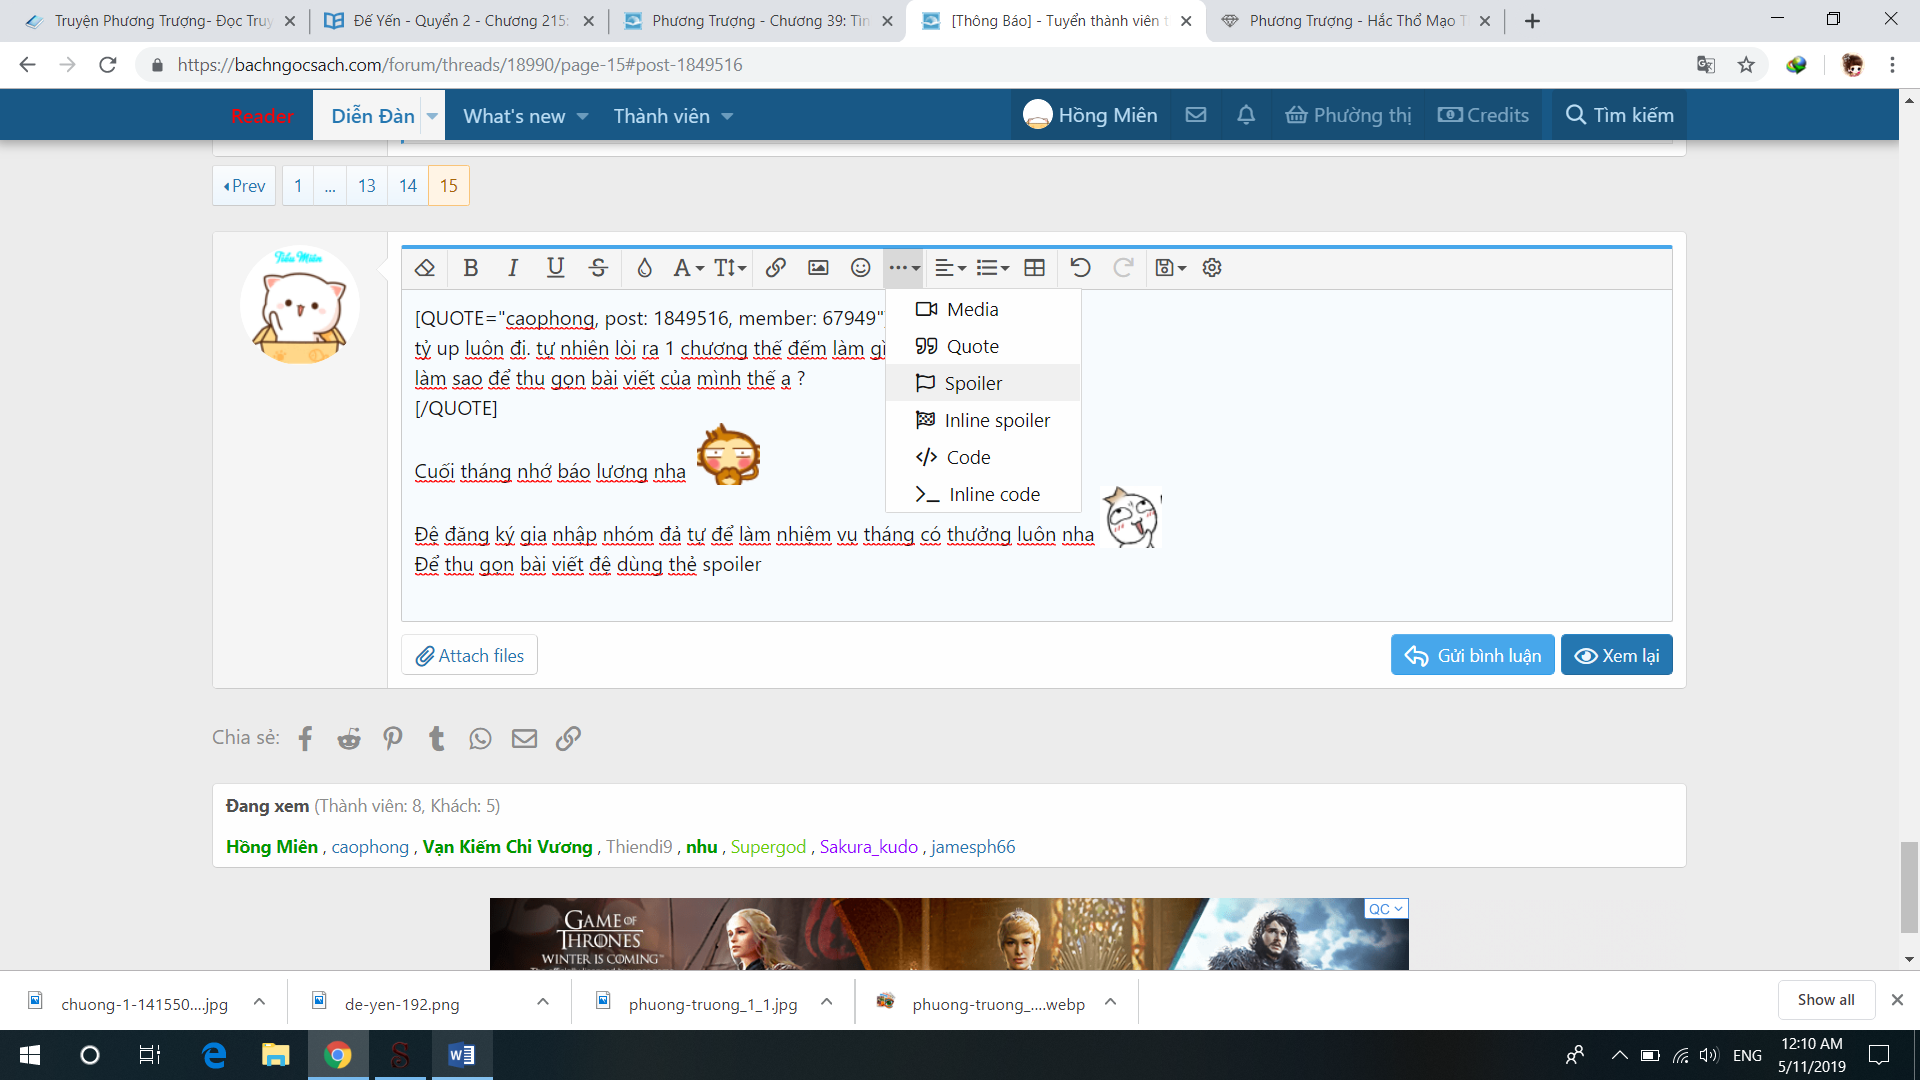
Task: Toggle BB code editor mode
Action: click(1212, 268)
